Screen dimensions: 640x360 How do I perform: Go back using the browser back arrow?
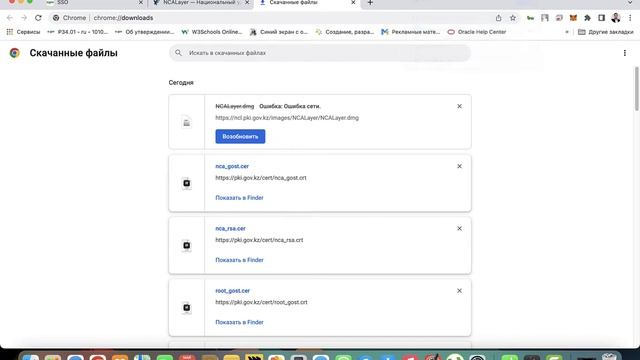point(10,18)
